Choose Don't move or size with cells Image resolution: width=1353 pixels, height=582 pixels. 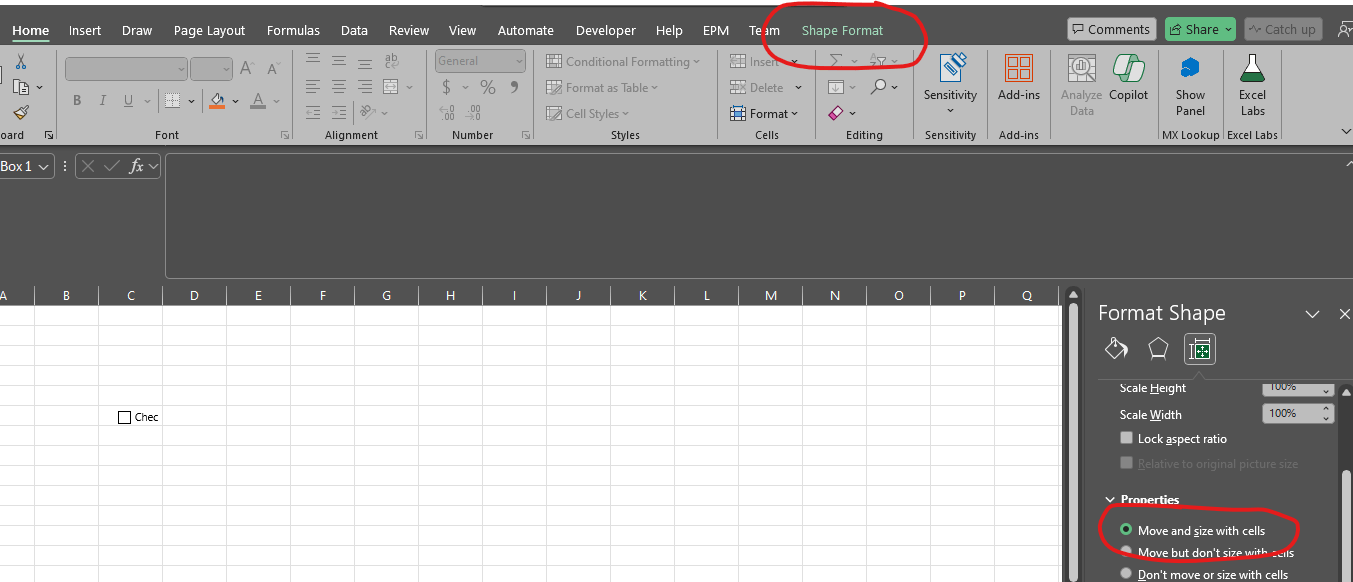[1126, 573]
